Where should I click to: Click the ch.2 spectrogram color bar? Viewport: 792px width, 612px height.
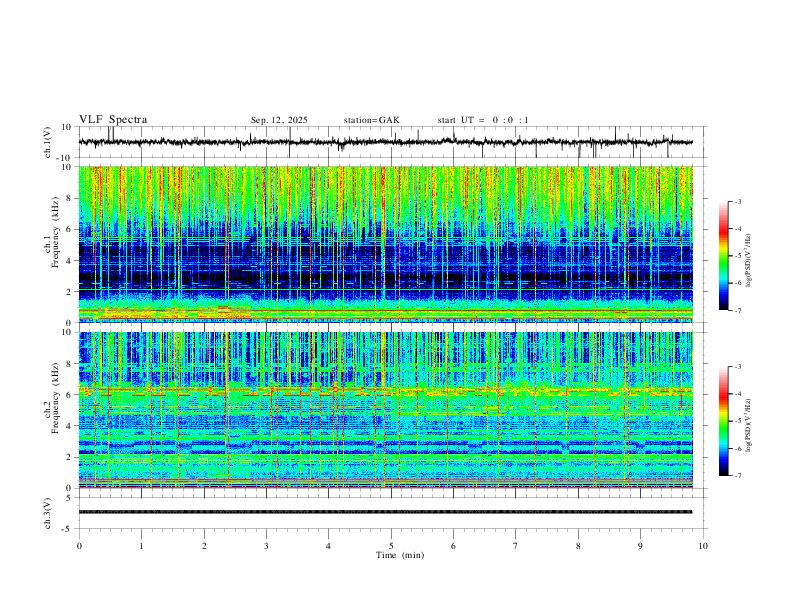pyautogui.click(x=723, y=421)
